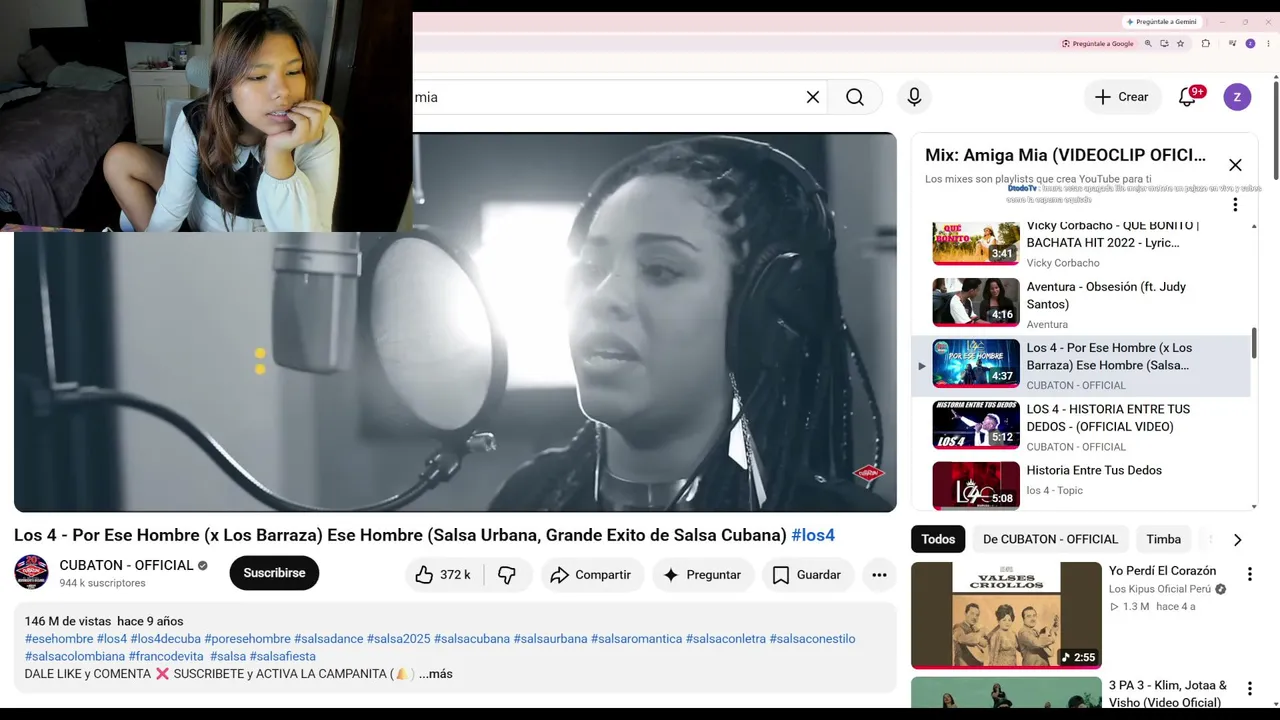Open the #salsaromantica hashtag

tap(636, 639)
